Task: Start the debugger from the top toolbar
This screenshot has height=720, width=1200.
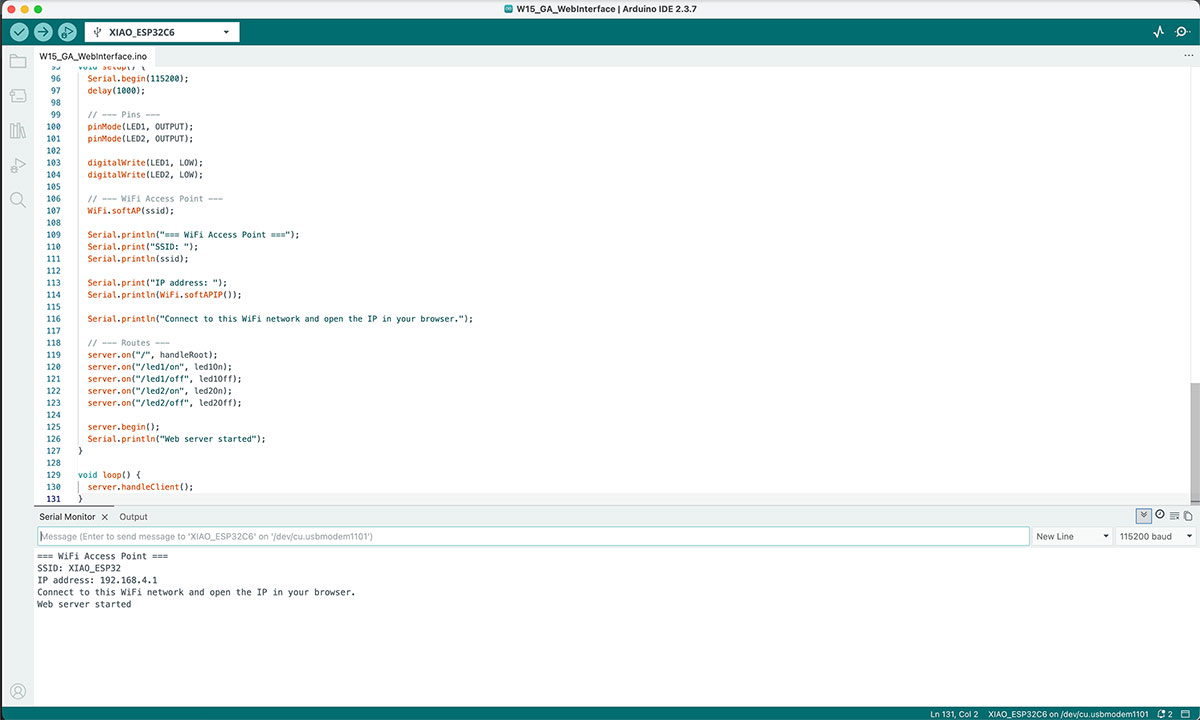Action: click(67, 32)
